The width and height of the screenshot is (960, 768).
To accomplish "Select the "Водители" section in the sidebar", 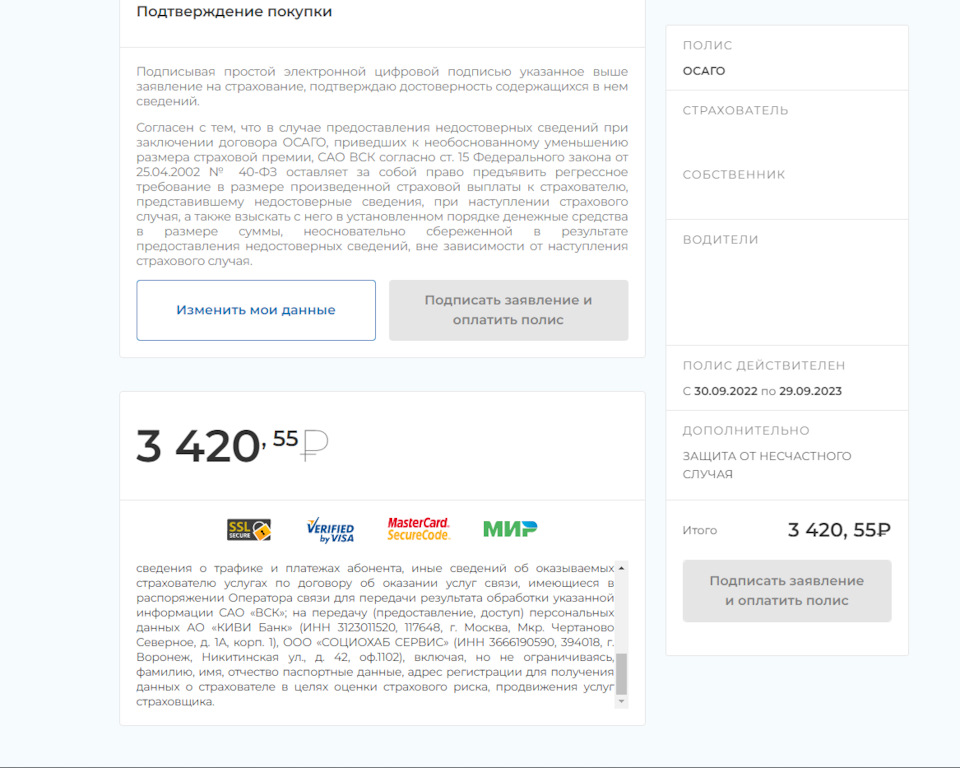I will tap(720, 240).
